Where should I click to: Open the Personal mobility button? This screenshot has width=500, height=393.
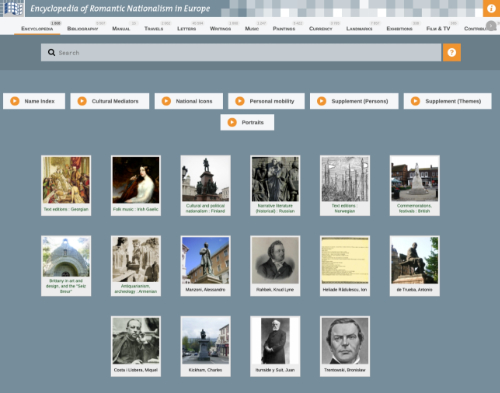(266, 101)
